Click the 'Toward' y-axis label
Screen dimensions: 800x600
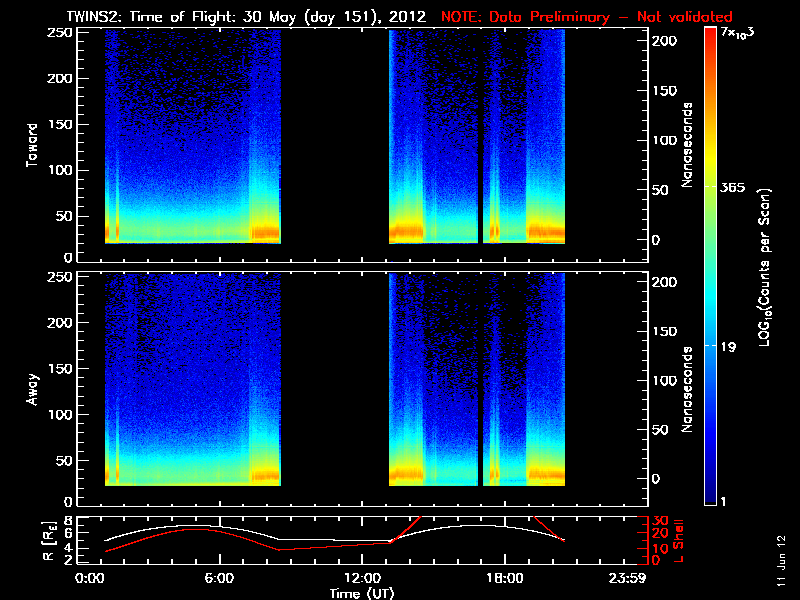coord(32,143)
